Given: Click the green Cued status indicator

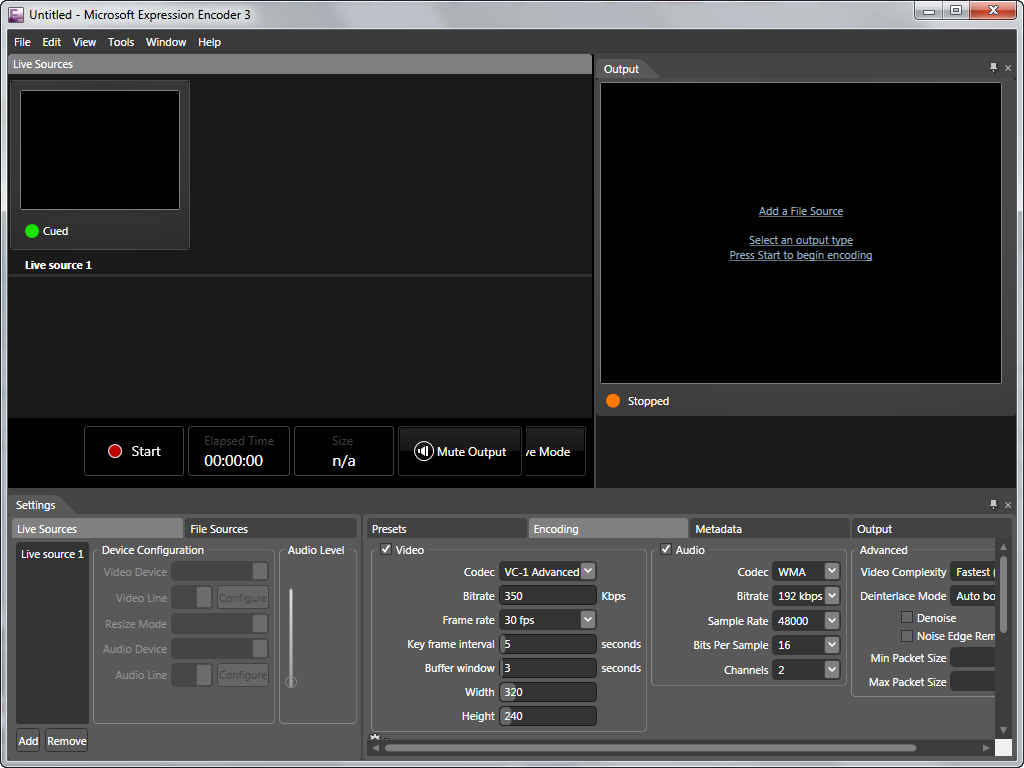Looking at the screenshot, I should click(x=31, y=231).
